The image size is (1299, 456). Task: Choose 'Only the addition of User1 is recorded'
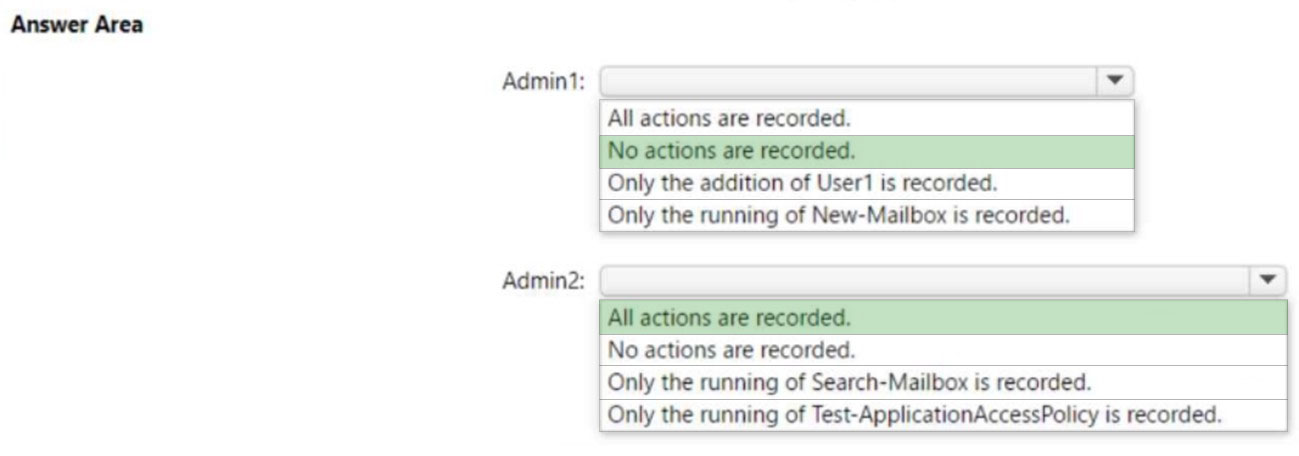click(867, 184)
